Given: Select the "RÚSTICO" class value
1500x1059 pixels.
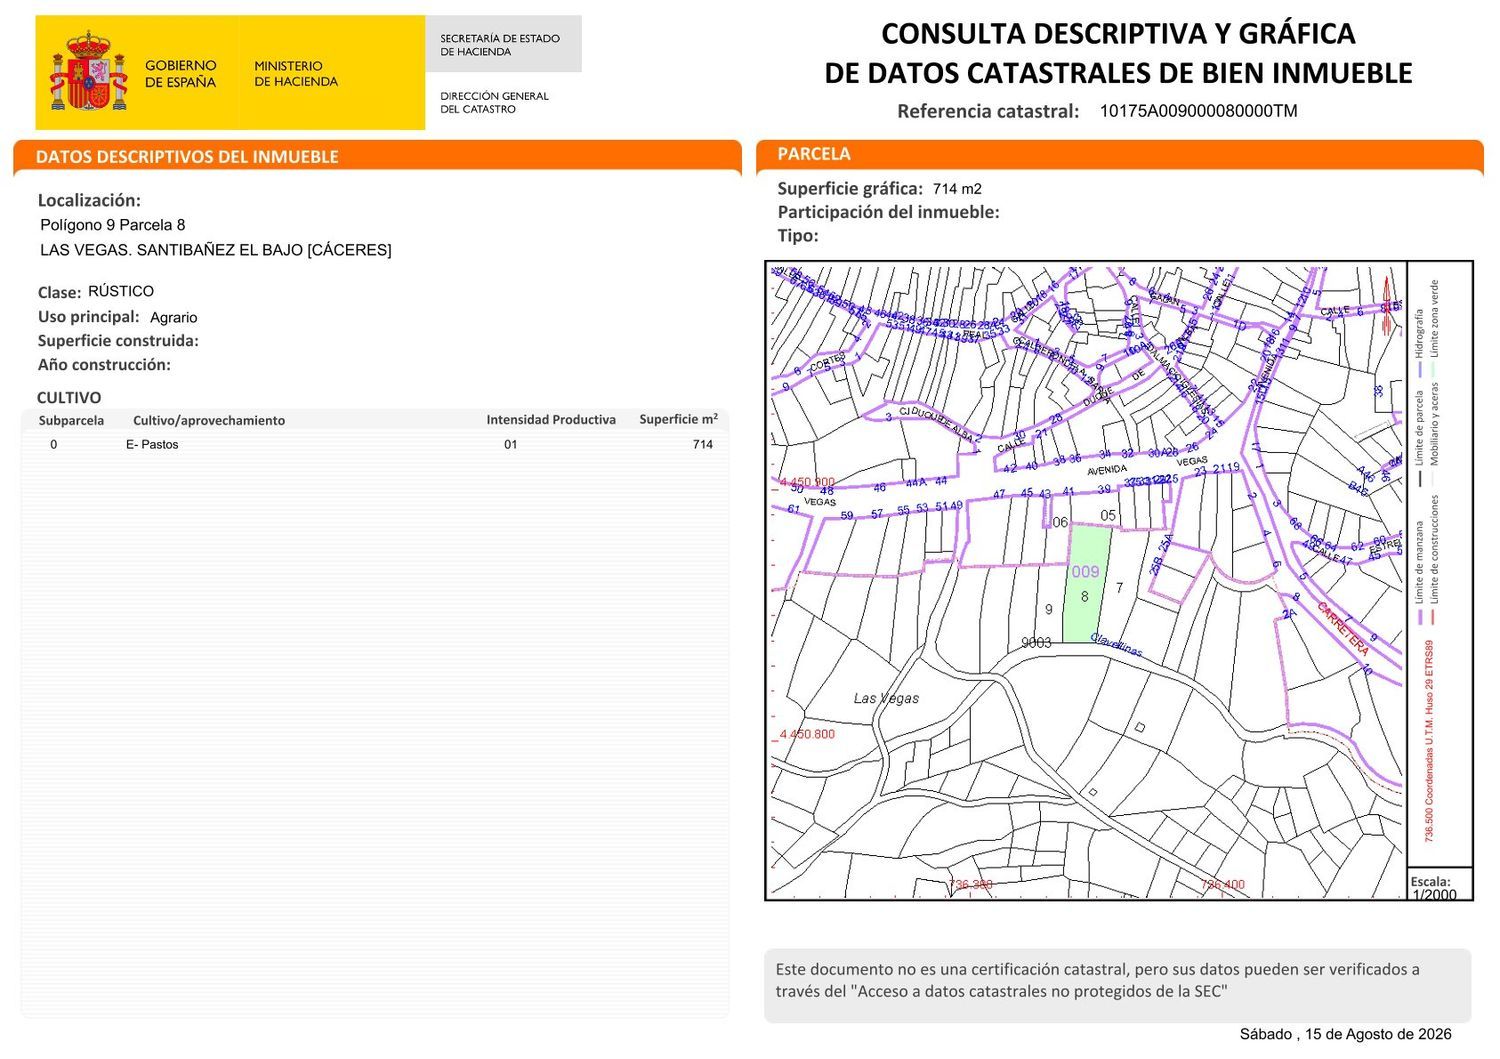Looking at the screenshot, I should point(121,291).
